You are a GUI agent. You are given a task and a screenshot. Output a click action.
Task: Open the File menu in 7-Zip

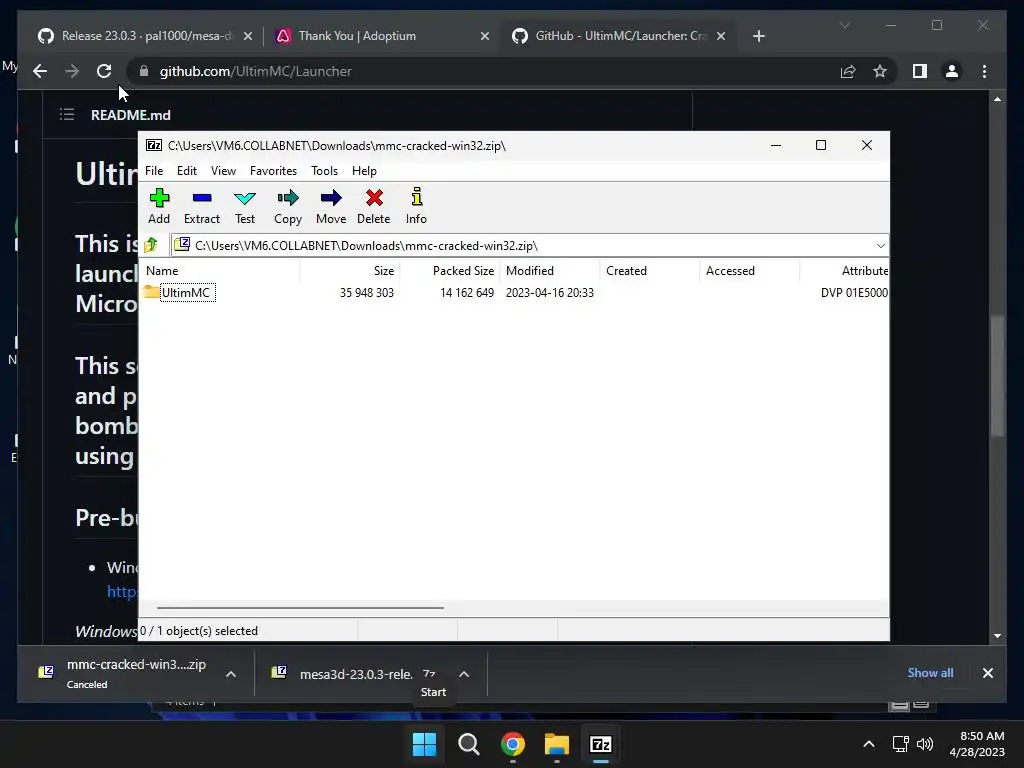[154, 170]
